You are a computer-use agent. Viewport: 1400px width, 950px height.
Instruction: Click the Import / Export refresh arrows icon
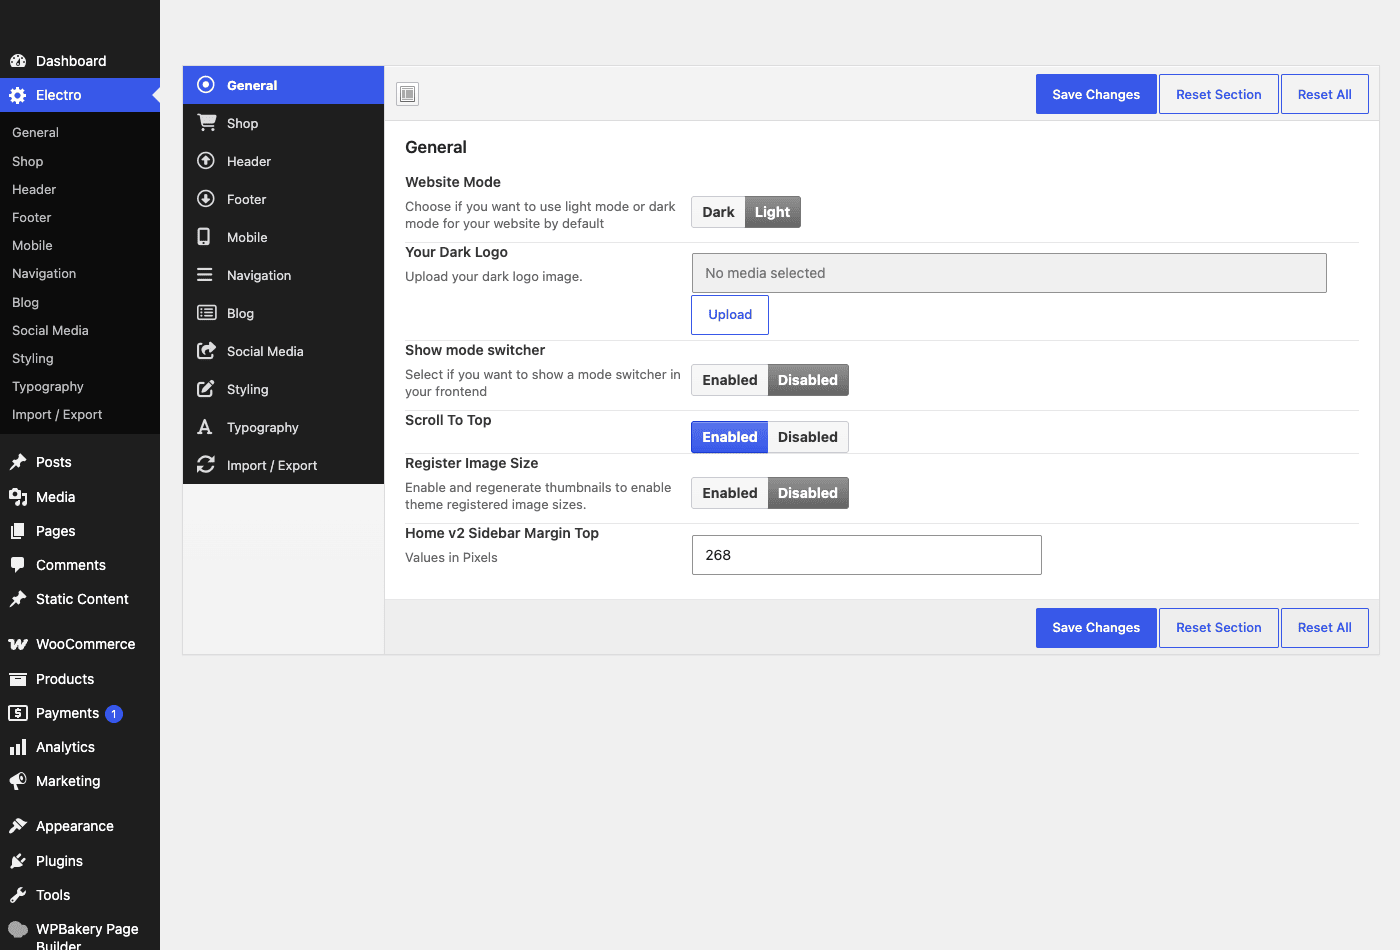point(206,464)
